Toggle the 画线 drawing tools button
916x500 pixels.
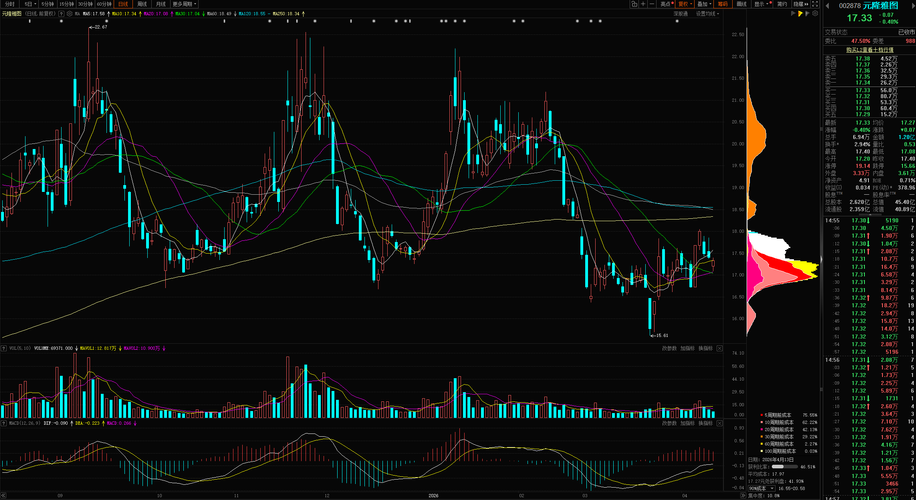tap(740, 4)
